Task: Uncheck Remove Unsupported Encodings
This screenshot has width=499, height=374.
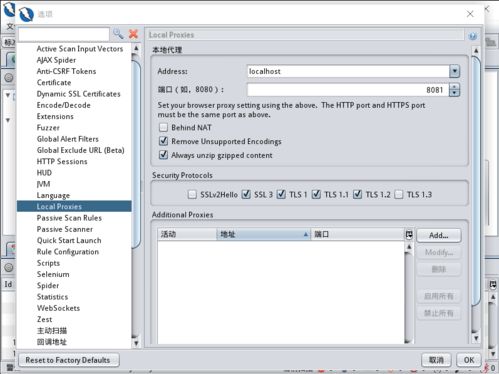Action: pos(163,141)
